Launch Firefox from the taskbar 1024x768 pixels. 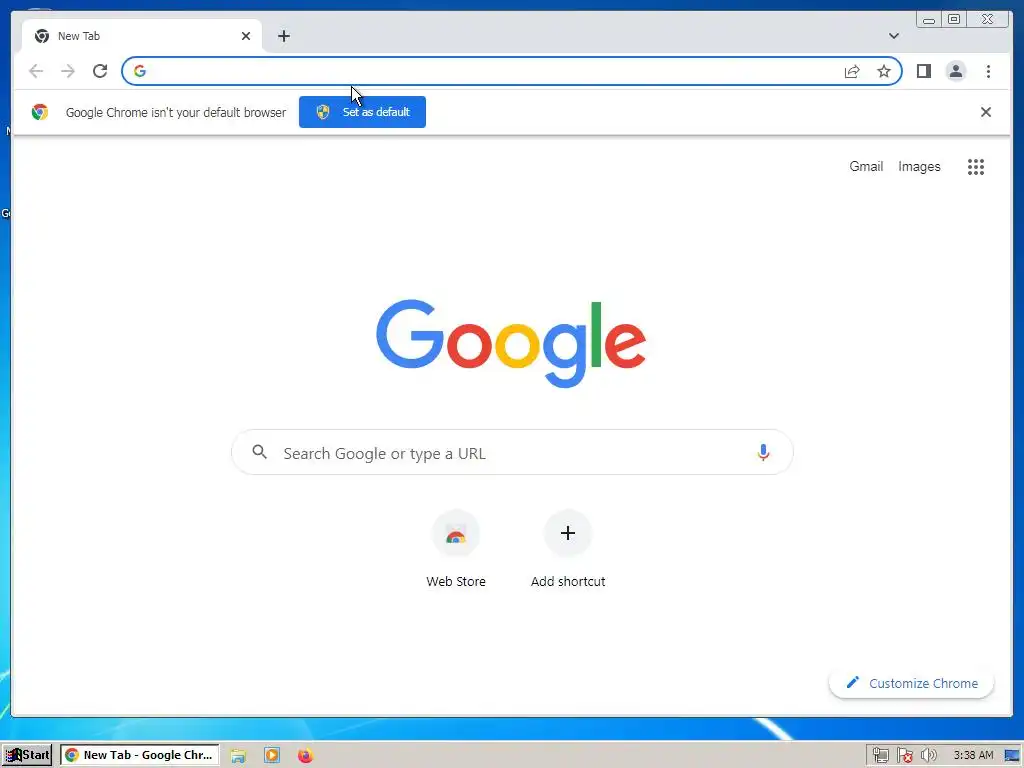(x=305, y=756)
